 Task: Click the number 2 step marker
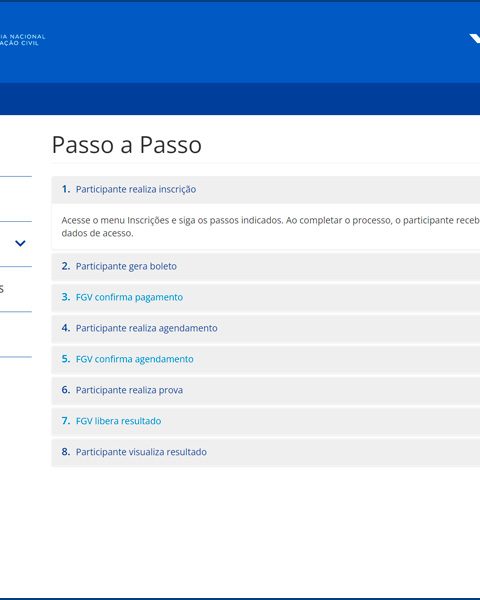click(x=66, y=266)
